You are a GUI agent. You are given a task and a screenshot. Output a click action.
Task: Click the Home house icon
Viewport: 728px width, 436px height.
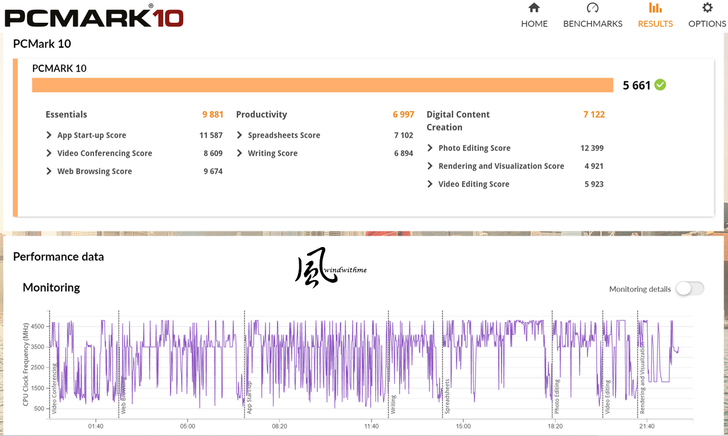534,7
